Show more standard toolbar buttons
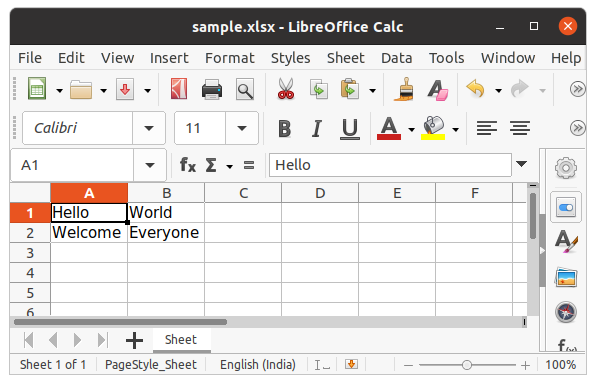 [x=577, y=89]
